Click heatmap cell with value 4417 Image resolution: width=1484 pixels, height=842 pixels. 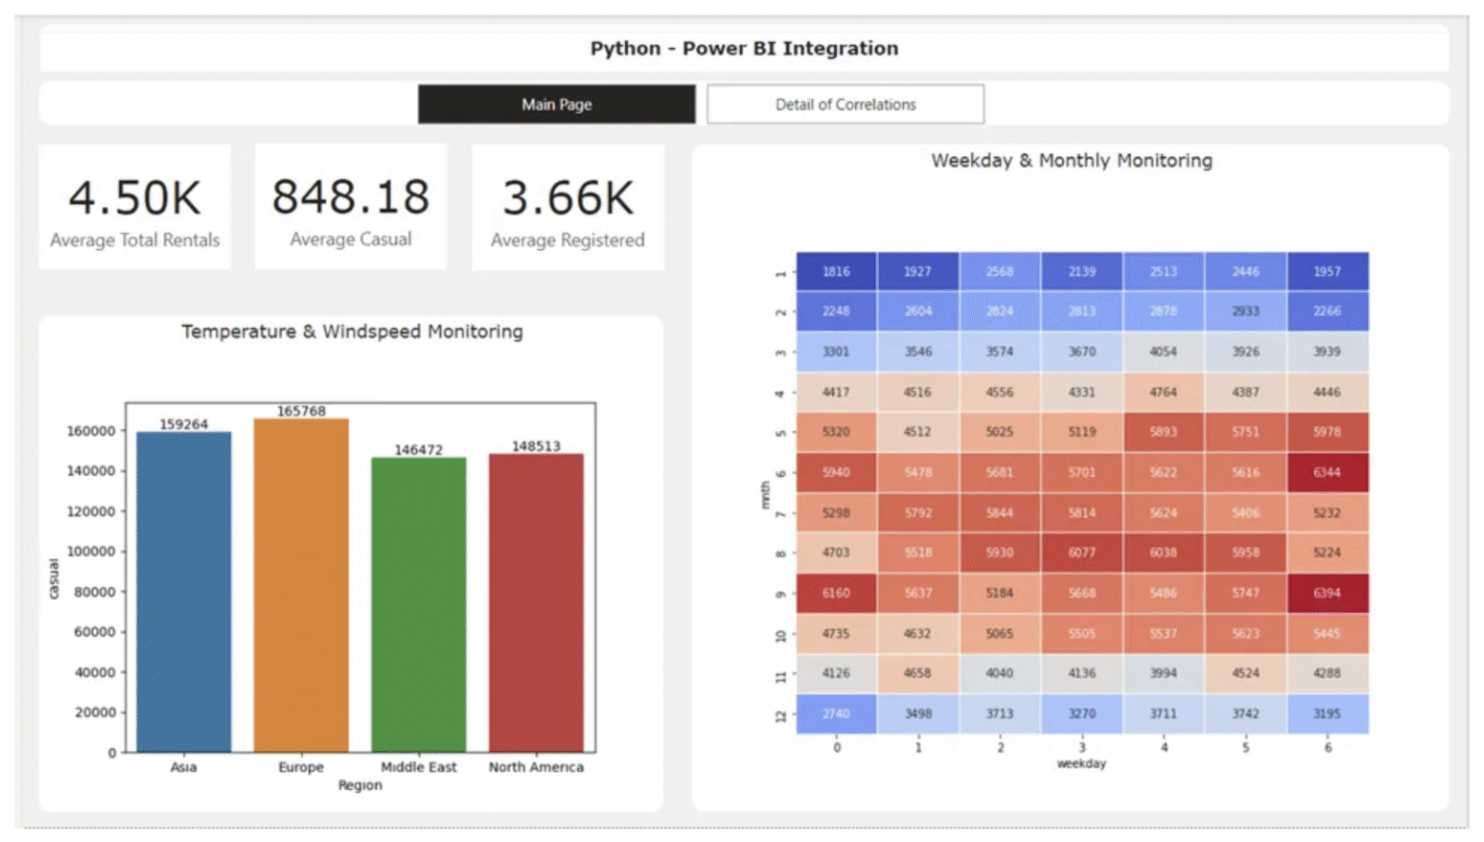click(836, 392)
